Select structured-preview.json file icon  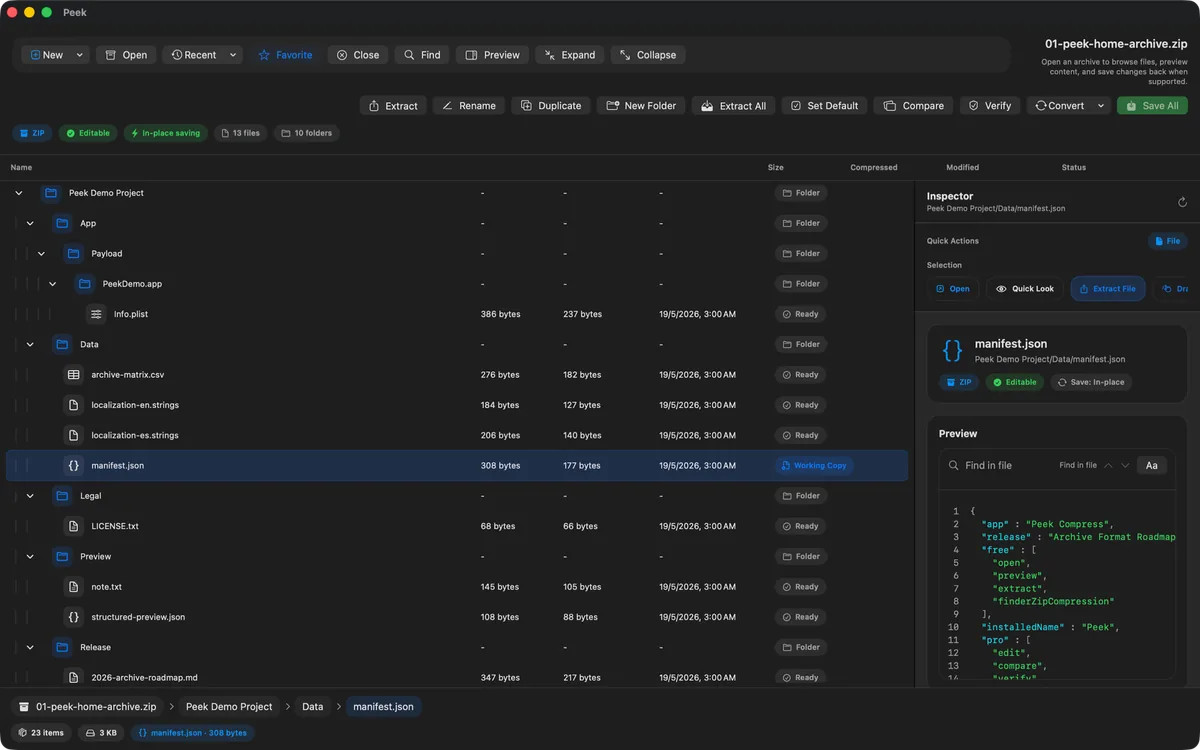click(x=73, y=617)
